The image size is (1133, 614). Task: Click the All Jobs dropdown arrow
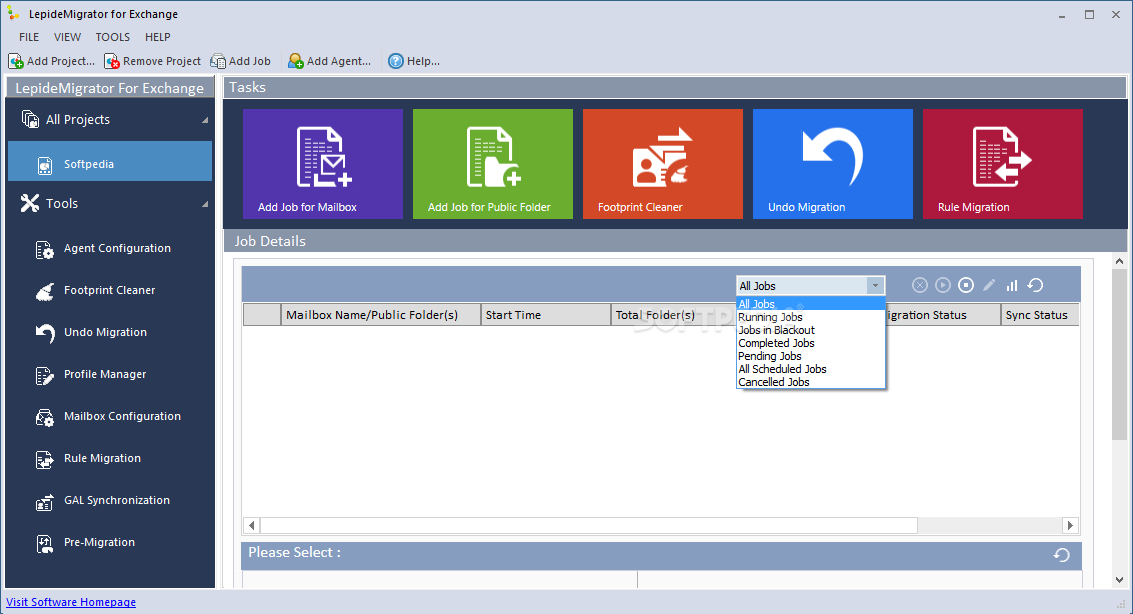pyautogui.click(x=875, y=286)
